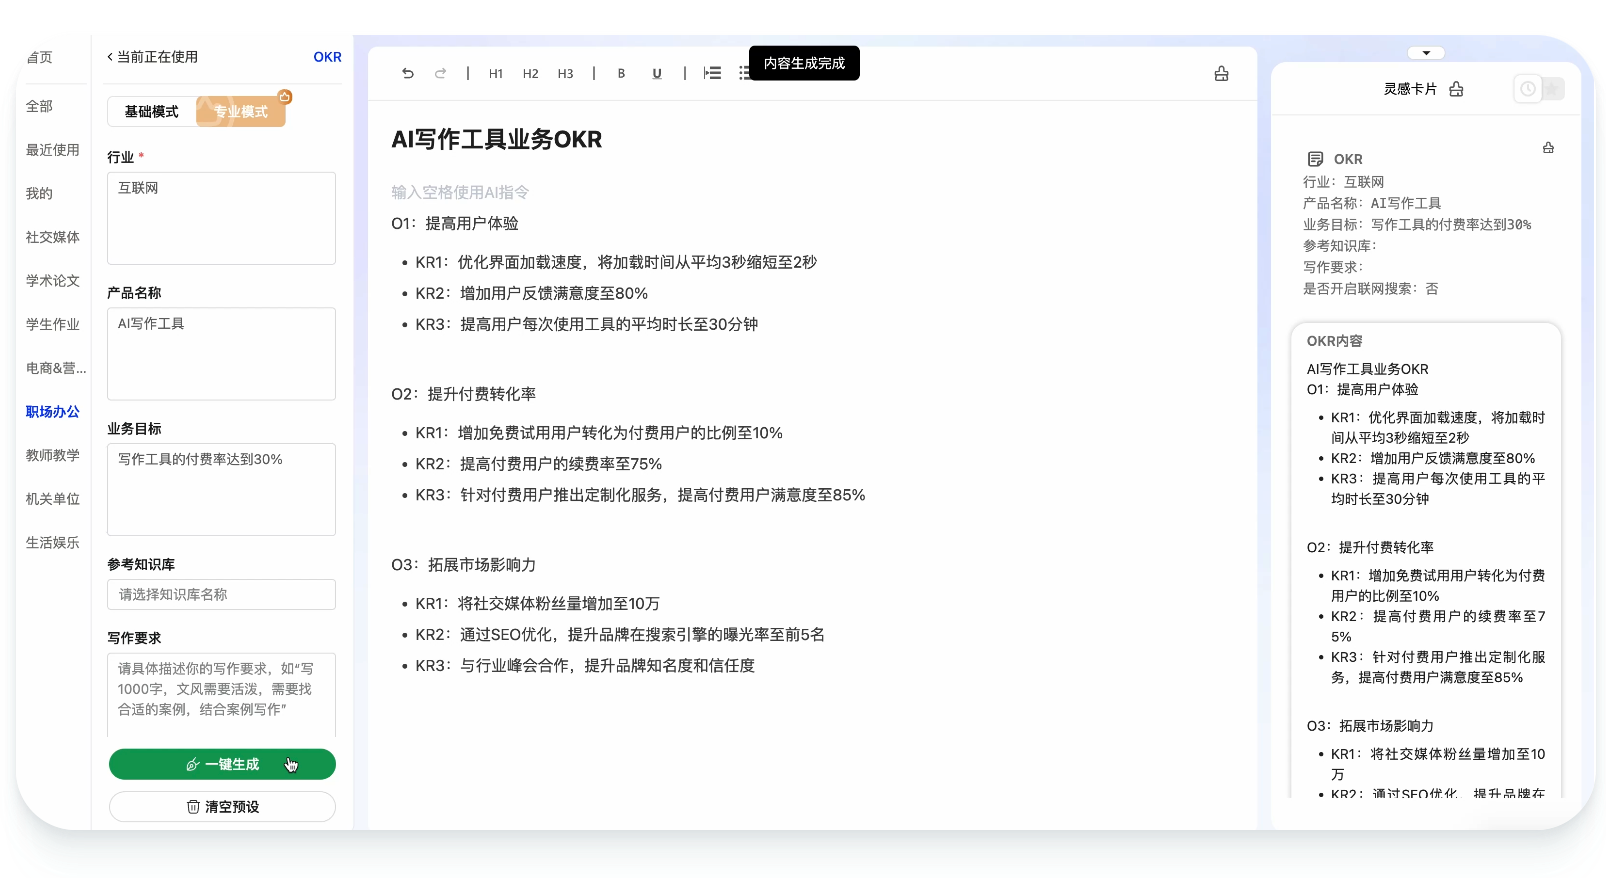Click the 清空预设 button
This screenshot has height=878, width=1606.
tap(222, 807)
